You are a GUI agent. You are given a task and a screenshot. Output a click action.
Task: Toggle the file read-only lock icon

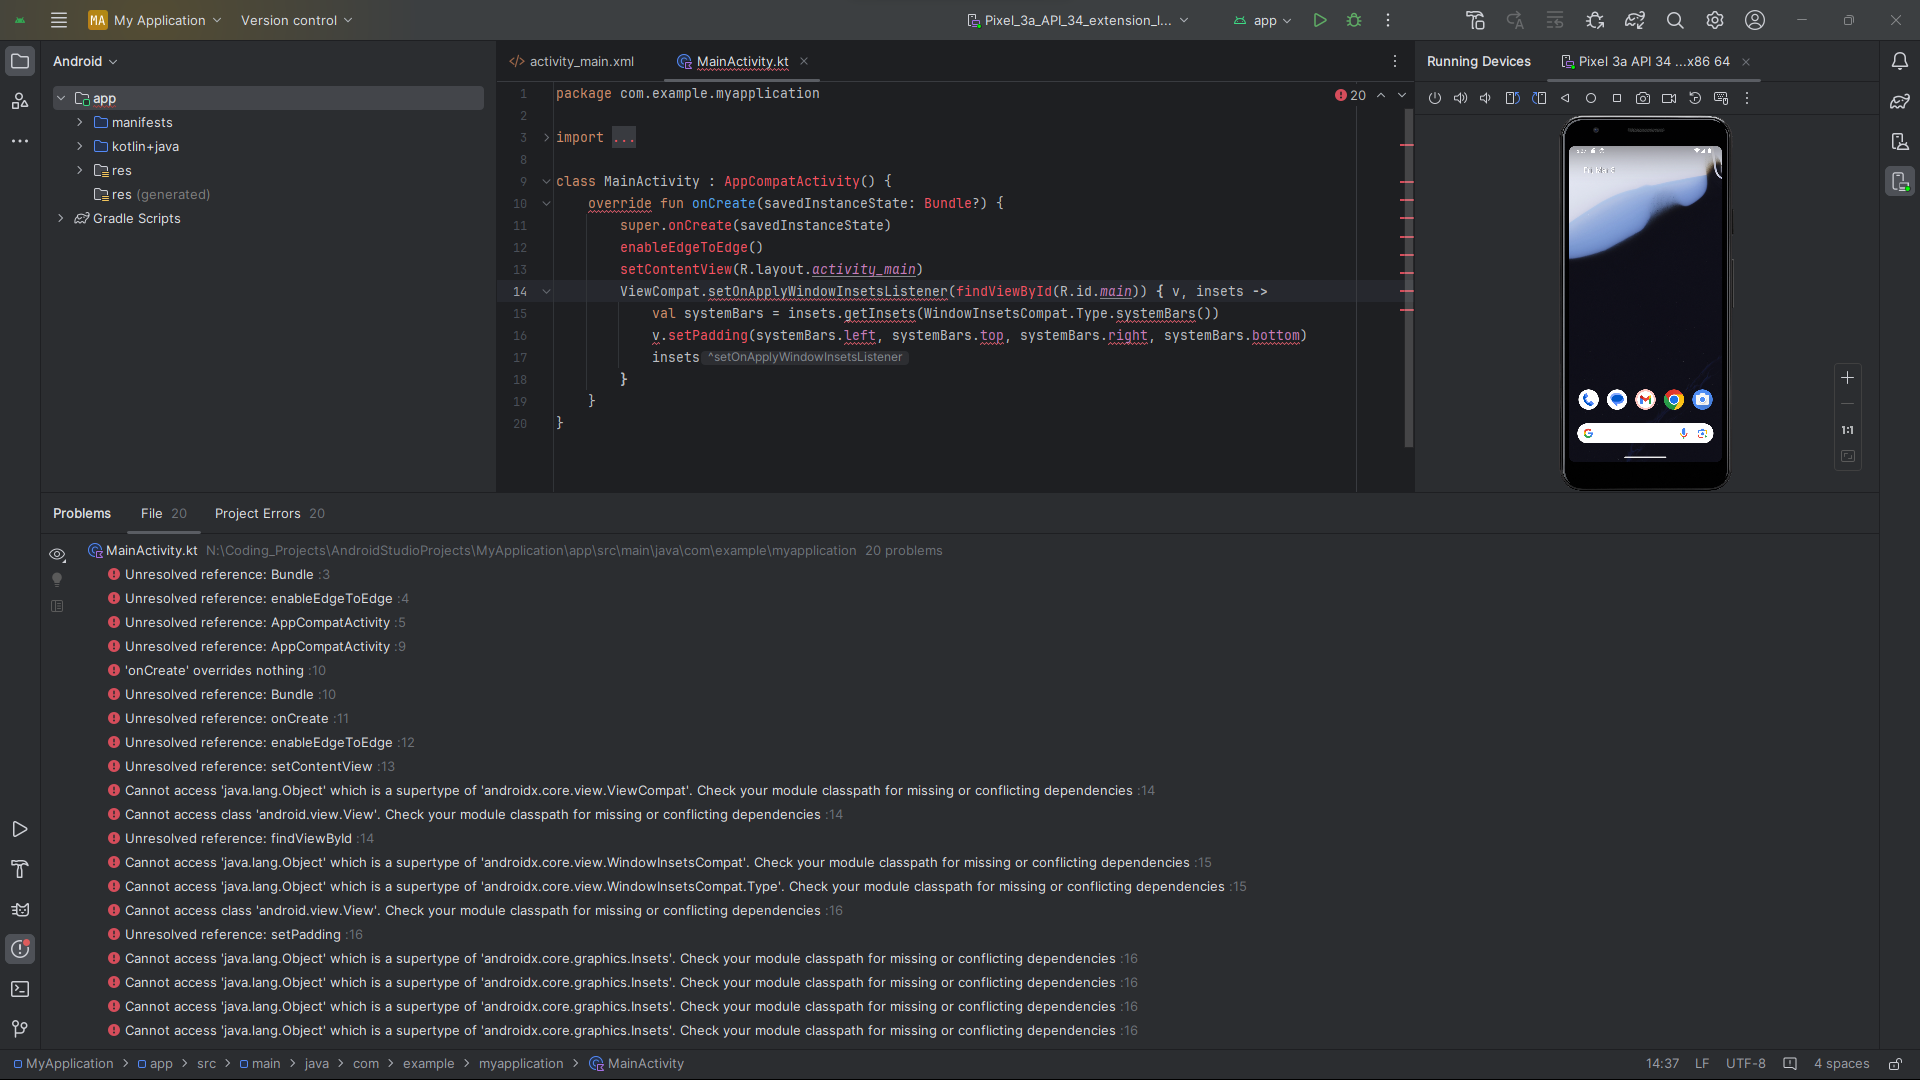click(1895, 1064)
